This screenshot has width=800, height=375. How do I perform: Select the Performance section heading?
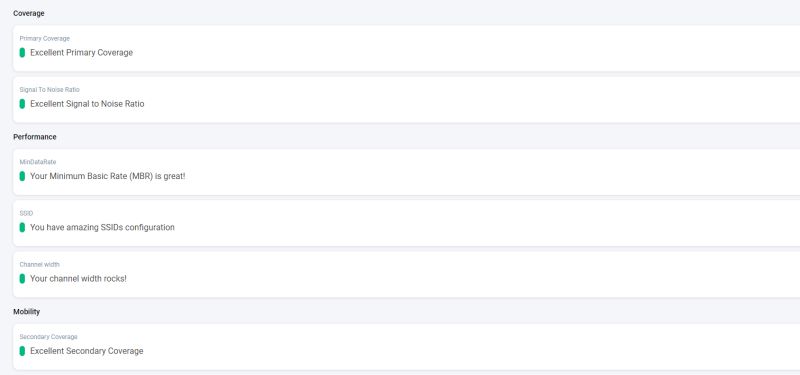[x=35, y=137]
